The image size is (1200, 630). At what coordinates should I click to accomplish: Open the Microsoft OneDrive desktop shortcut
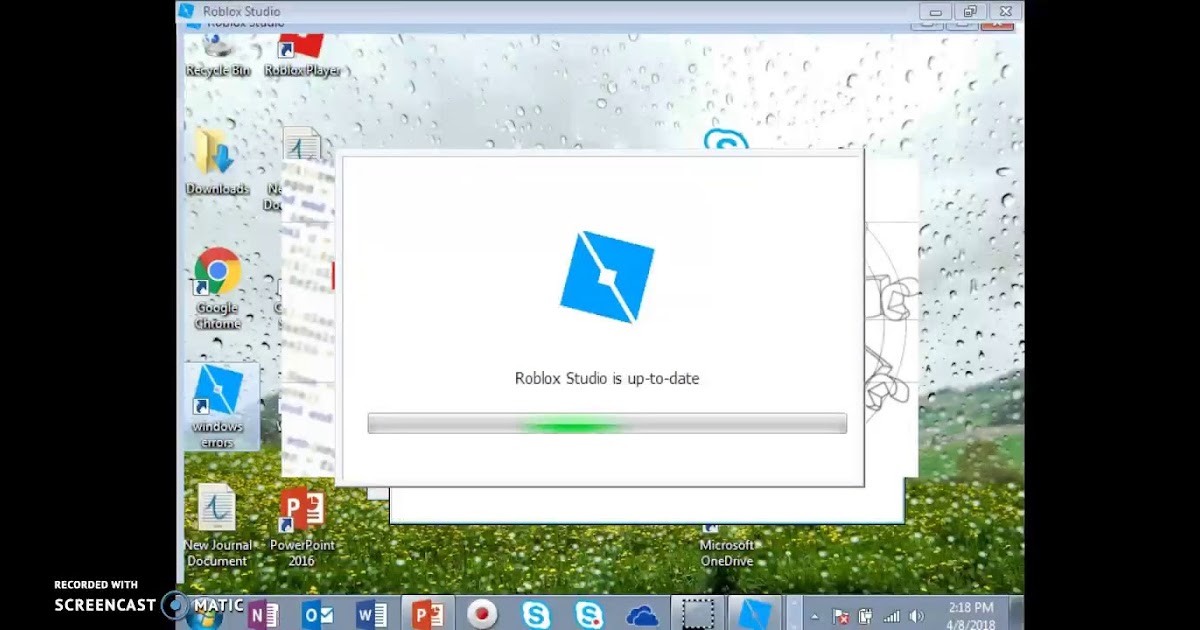[x=727, y=546]
